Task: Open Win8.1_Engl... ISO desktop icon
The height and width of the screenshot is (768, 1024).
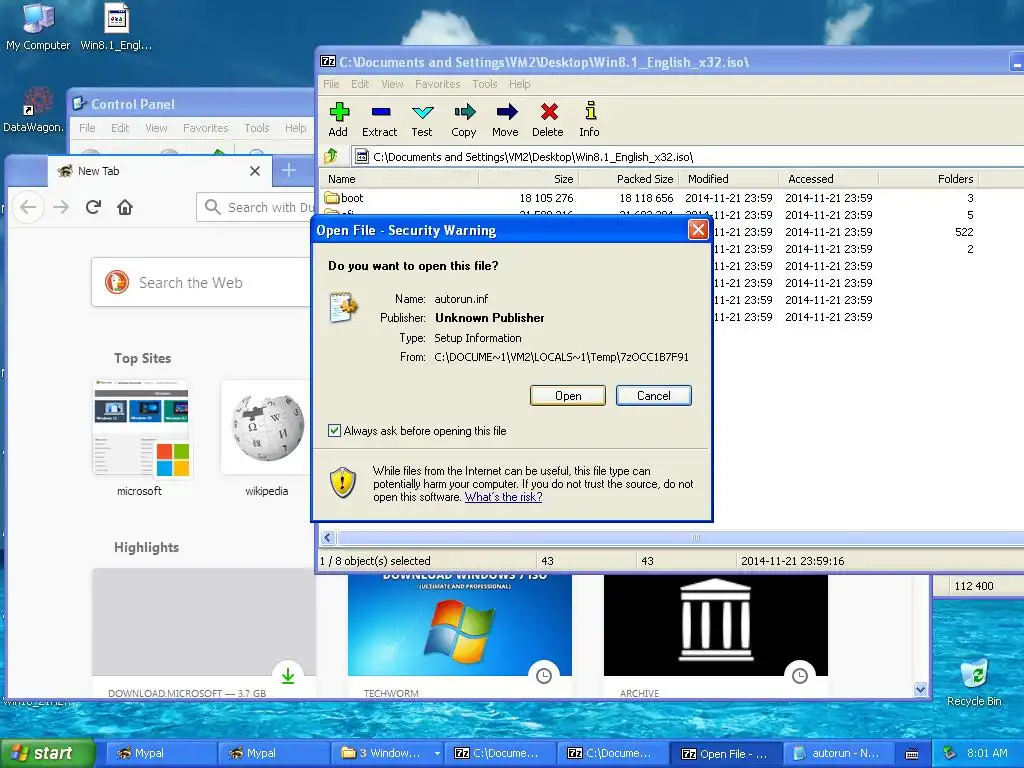Action: (116, 26)
